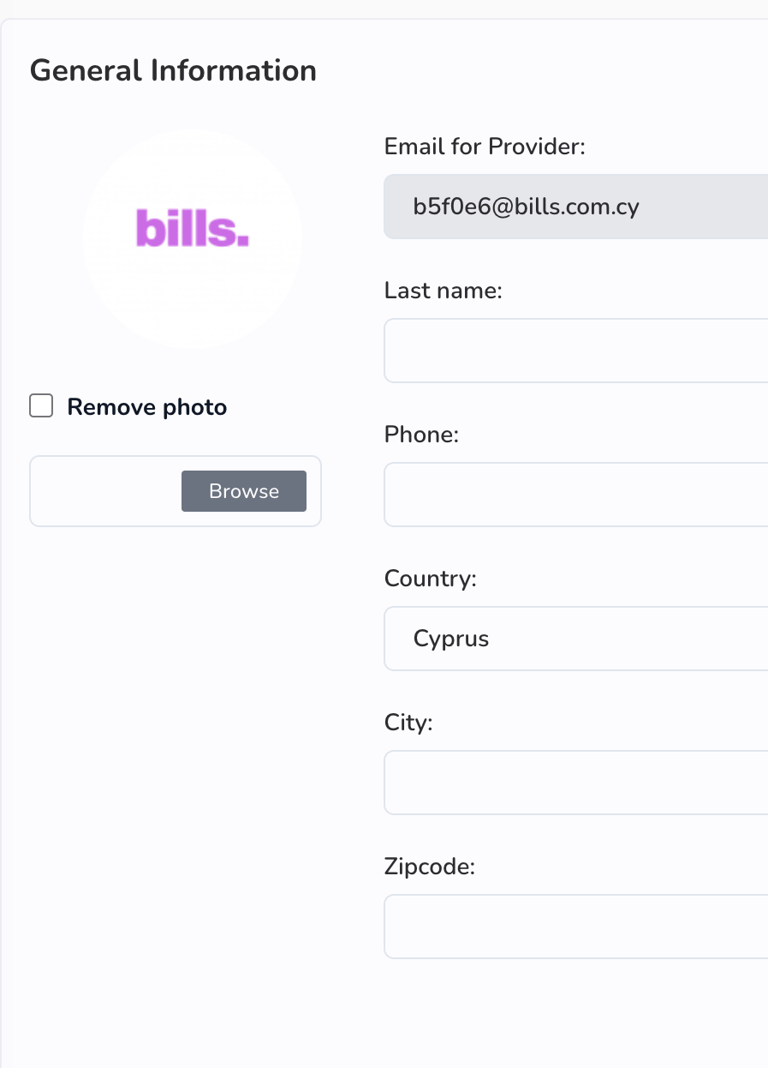
Task: Focus the Last name input field
Action: tap(576, 351)
